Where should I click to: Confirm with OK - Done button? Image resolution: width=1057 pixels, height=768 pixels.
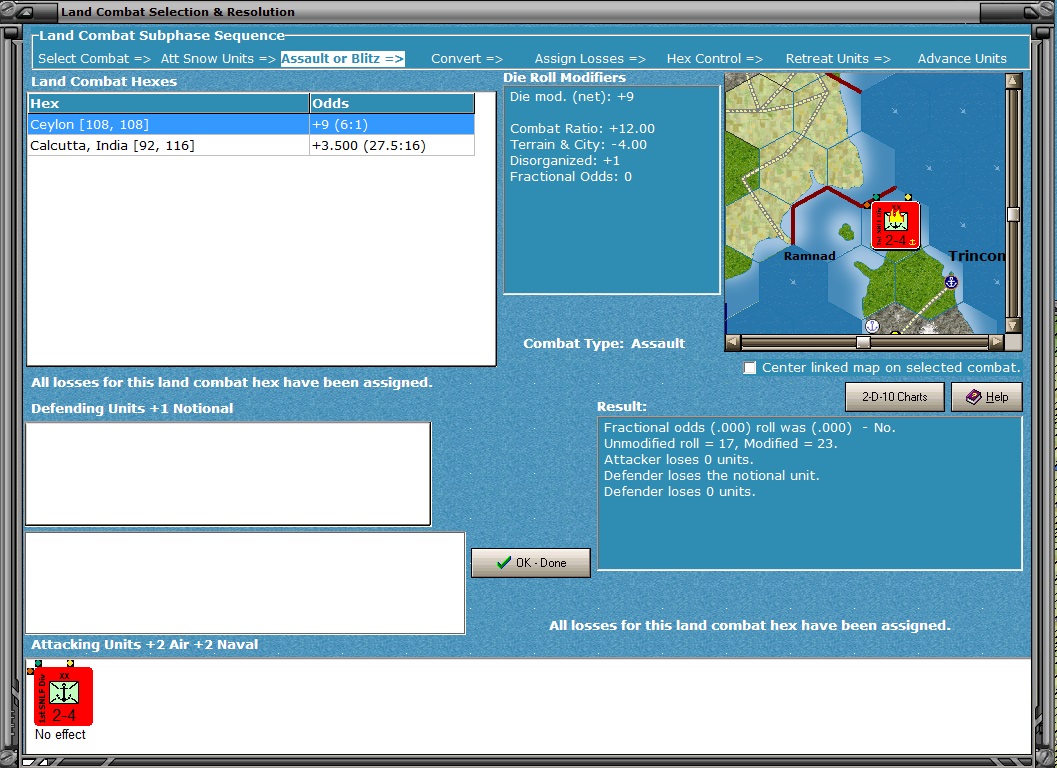point(531,562)
